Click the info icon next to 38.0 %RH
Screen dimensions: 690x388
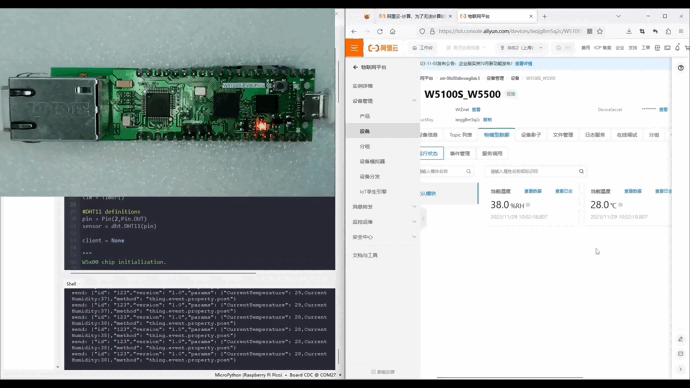click(x=528, y=205)
